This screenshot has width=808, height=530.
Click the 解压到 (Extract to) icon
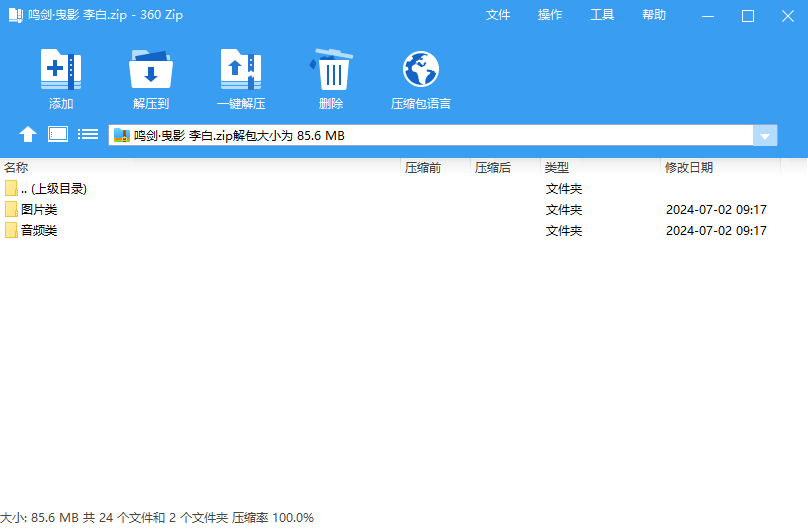(151, 71)
